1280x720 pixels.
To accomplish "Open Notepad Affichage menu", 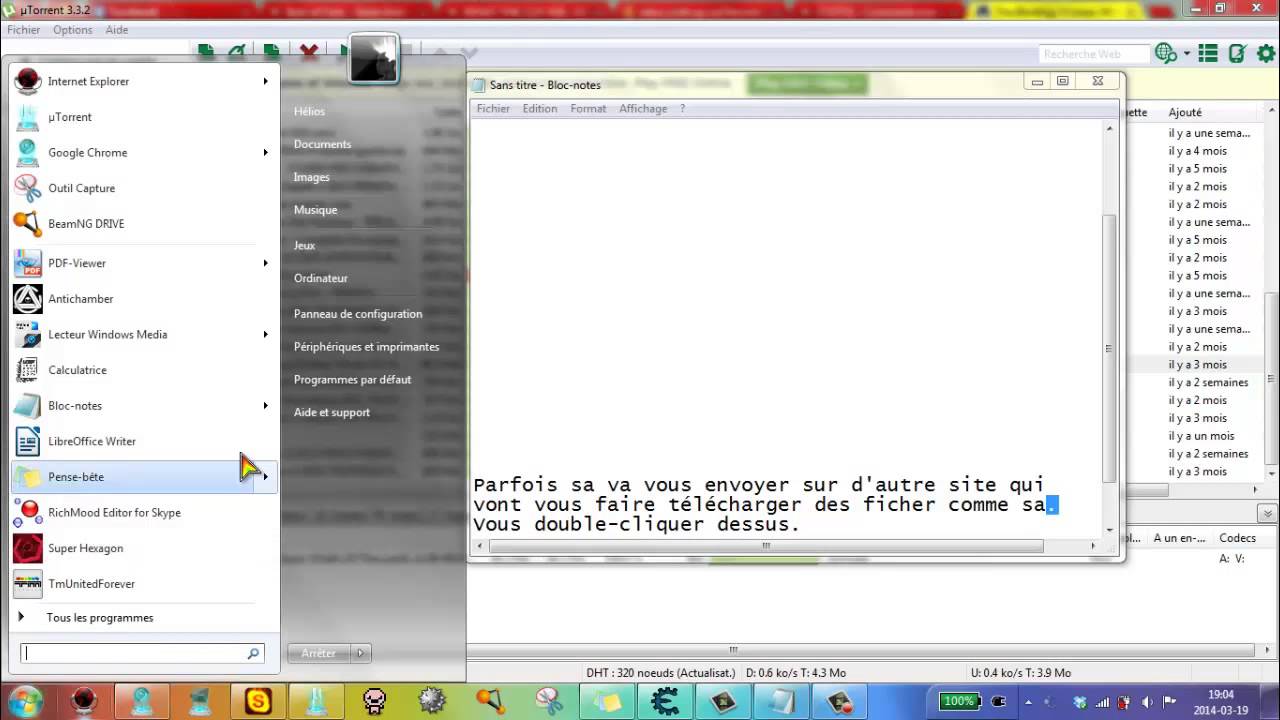I will pos(643,109).
